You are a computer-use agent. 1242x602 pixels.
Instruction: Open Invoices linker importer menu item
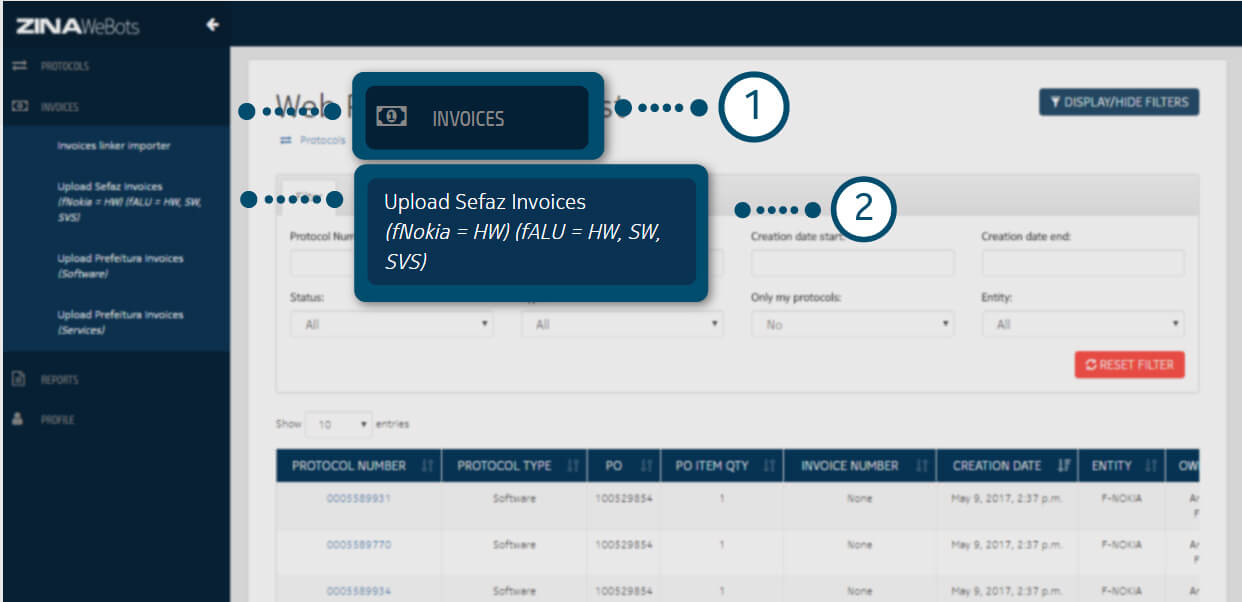[113, 146]
